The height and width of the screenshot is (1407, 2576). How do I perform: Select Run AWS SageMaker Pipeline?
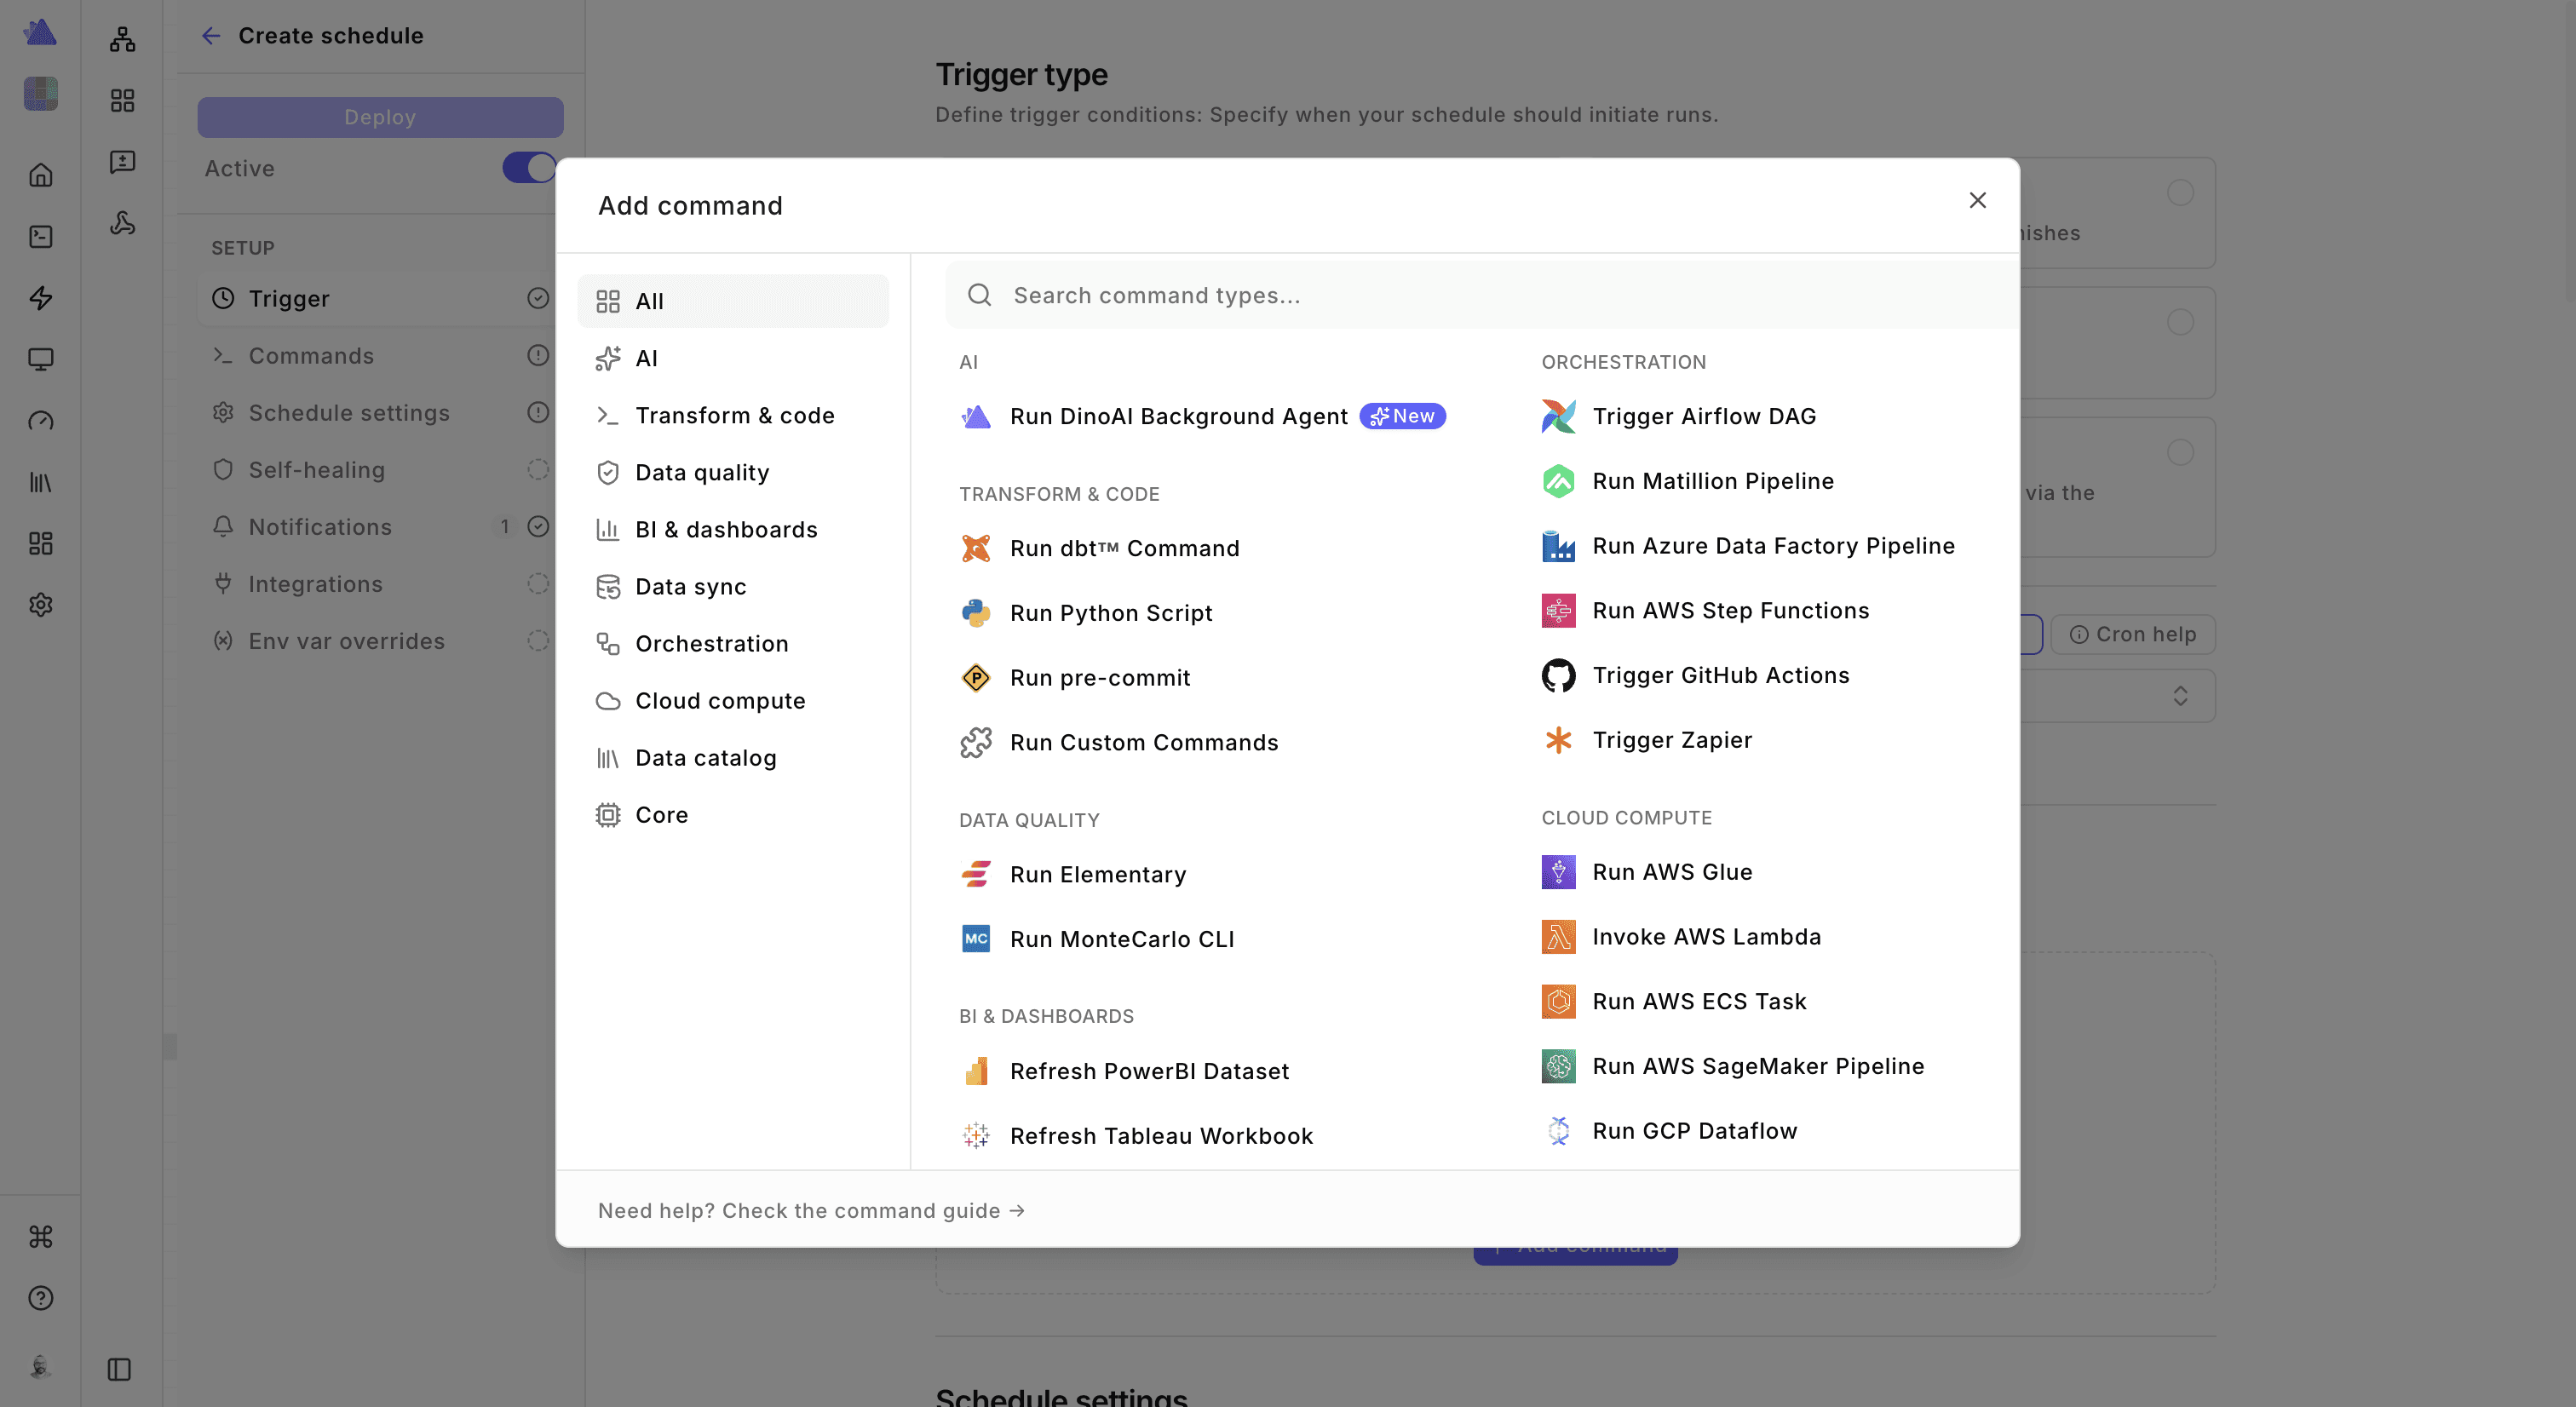[1733, 1068]
